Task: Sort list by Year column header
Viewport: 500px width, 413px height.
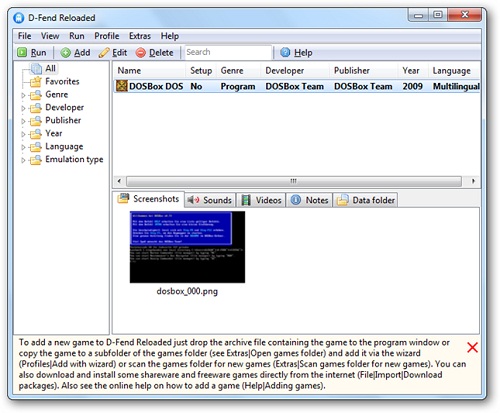Action: pos(413,71)
